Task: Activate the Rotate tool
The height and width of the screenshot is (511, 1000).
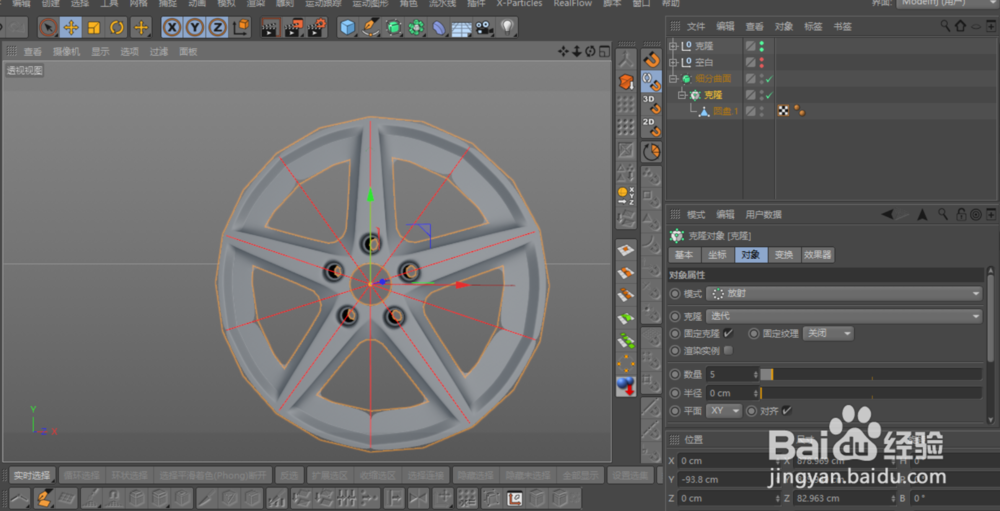Action: click(x=117, y=27)
